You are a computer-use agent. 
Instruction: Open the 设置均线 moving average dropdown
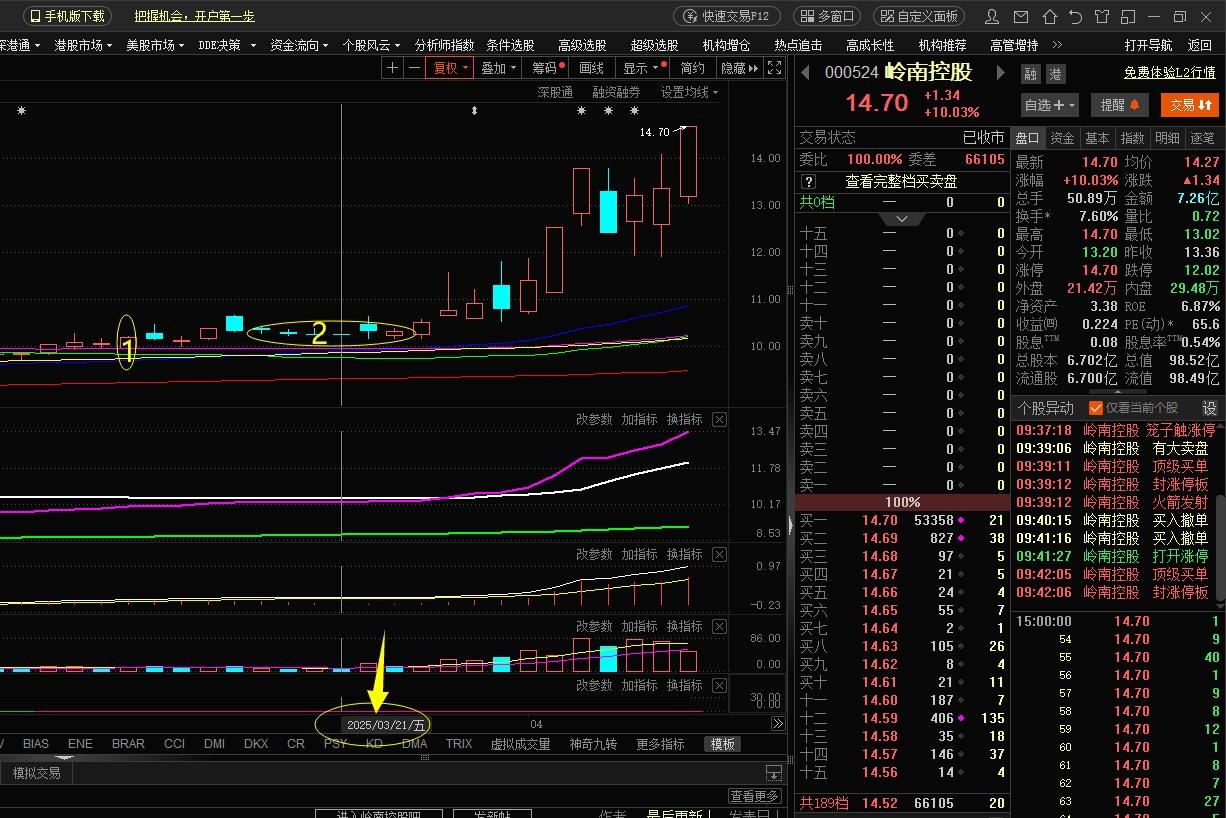690,92
